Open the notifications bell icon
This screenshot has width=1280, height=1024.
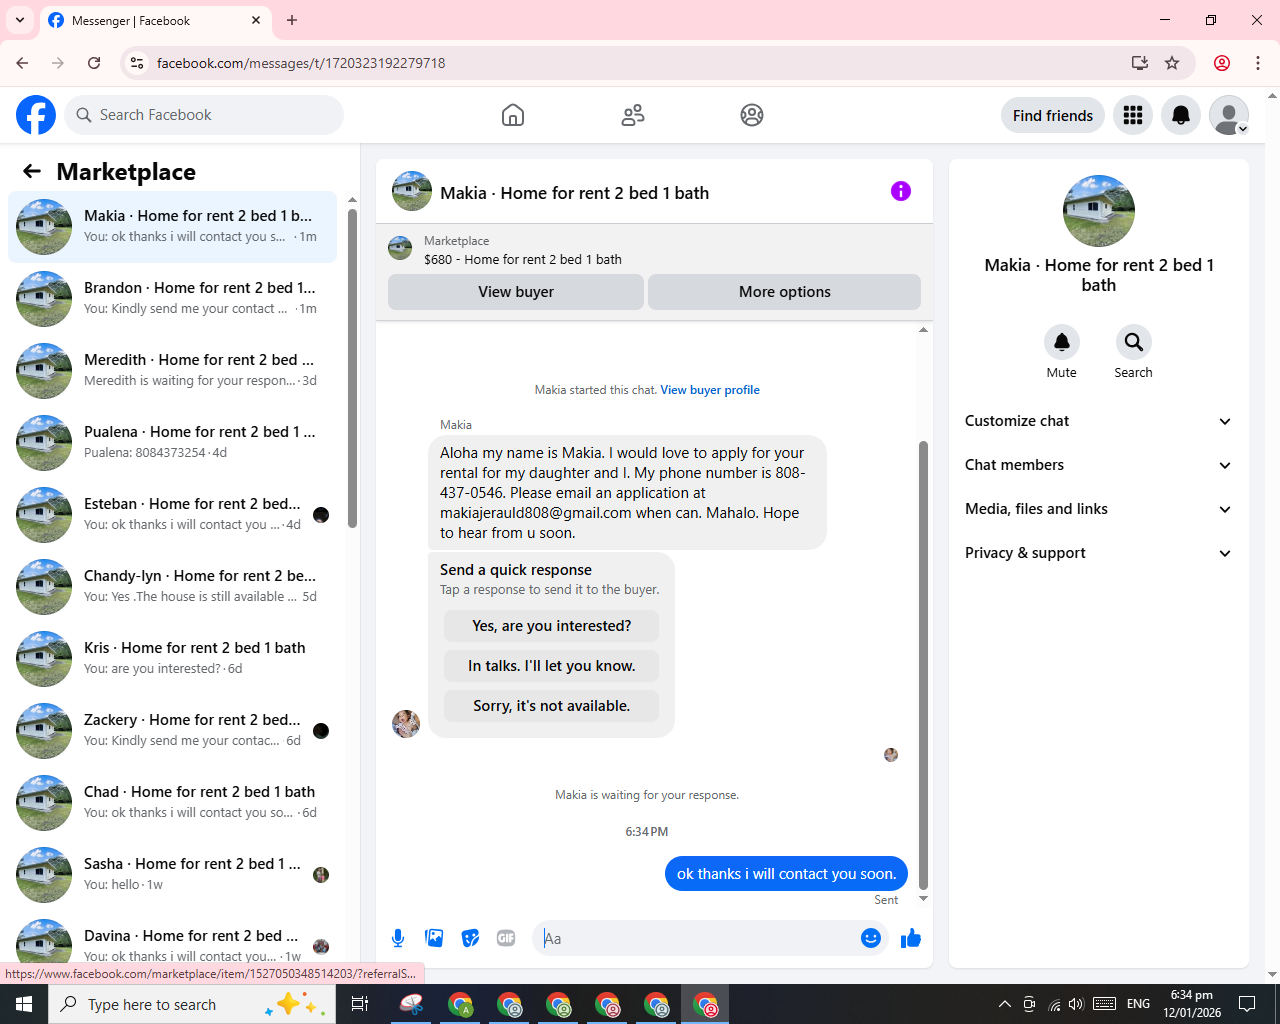coord(1181,115)
